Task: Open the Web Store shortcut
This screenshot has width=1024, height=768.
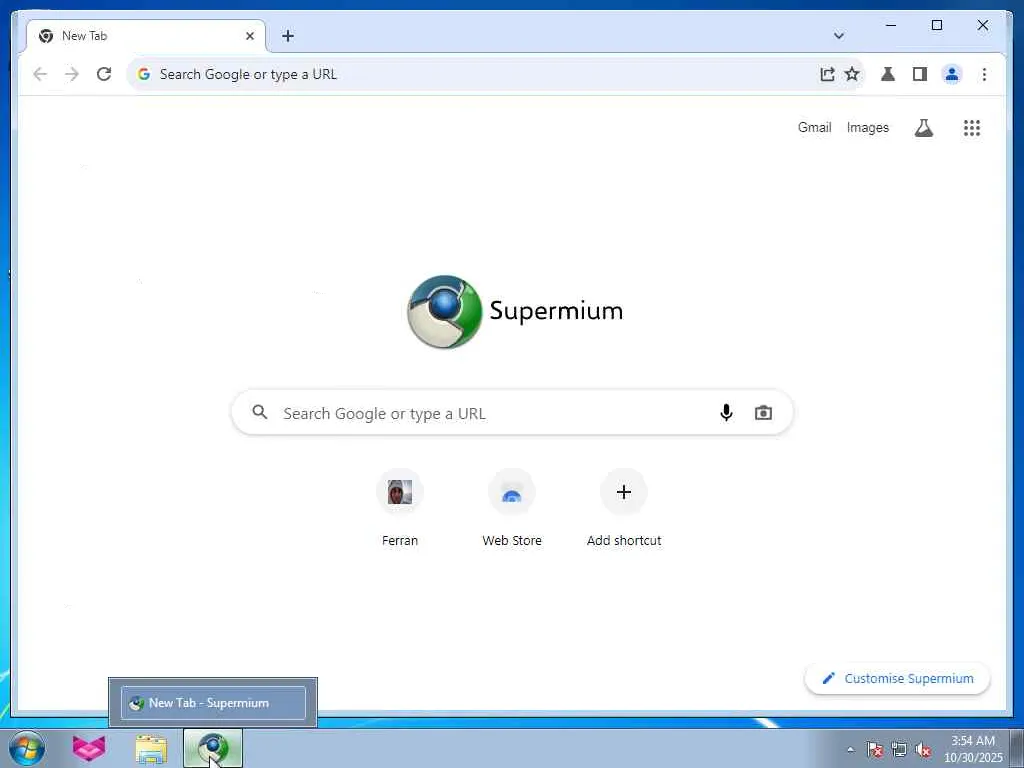Action: tap(512, 509)
